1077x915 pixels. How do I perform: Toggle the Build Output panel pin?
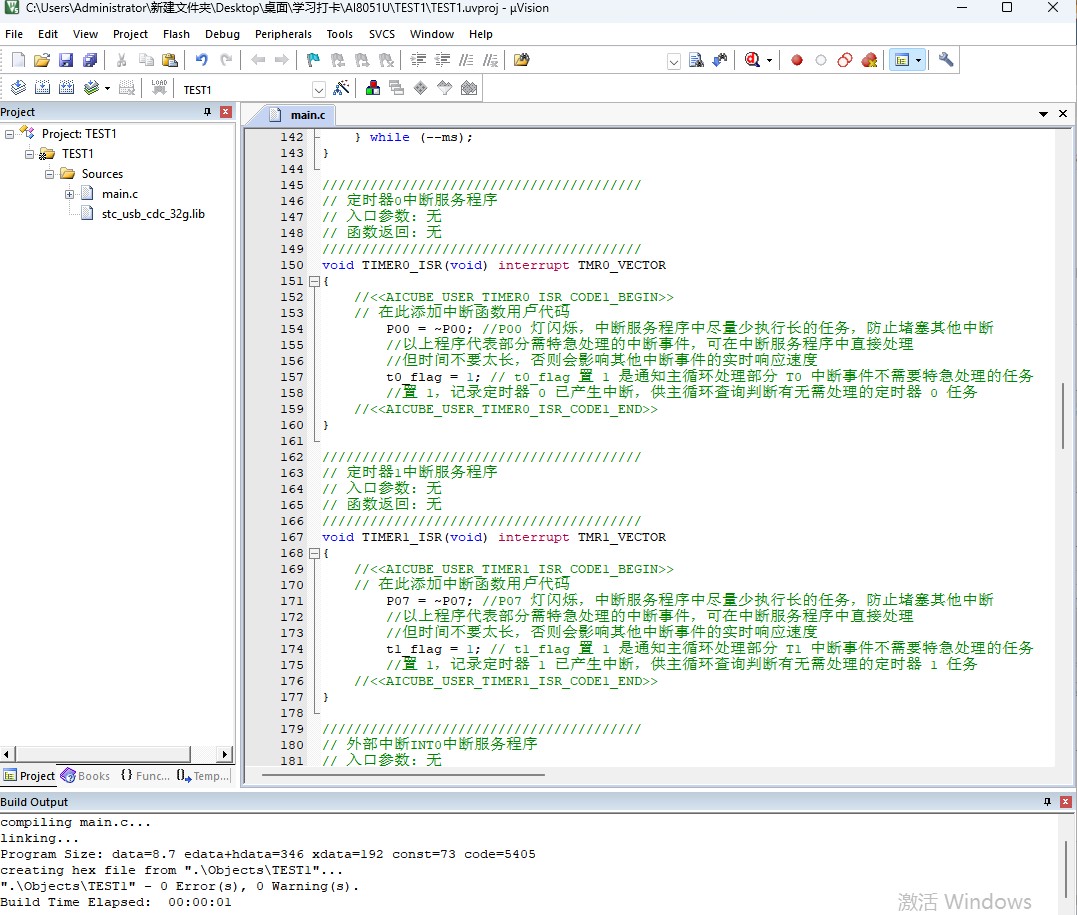click(1047, 802)
